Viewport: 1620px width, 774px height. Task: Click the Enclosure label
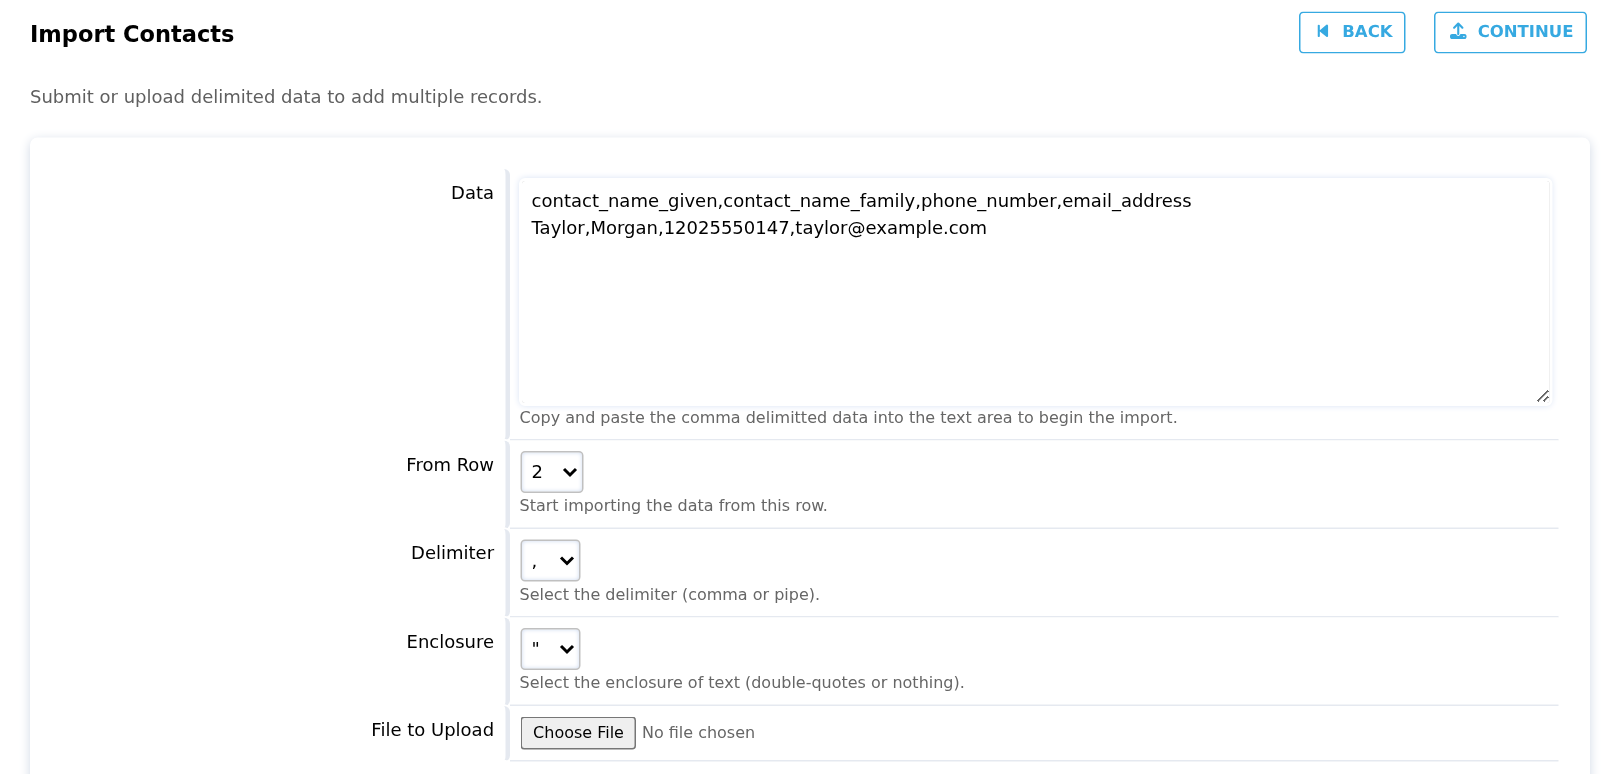pos(450,642)
